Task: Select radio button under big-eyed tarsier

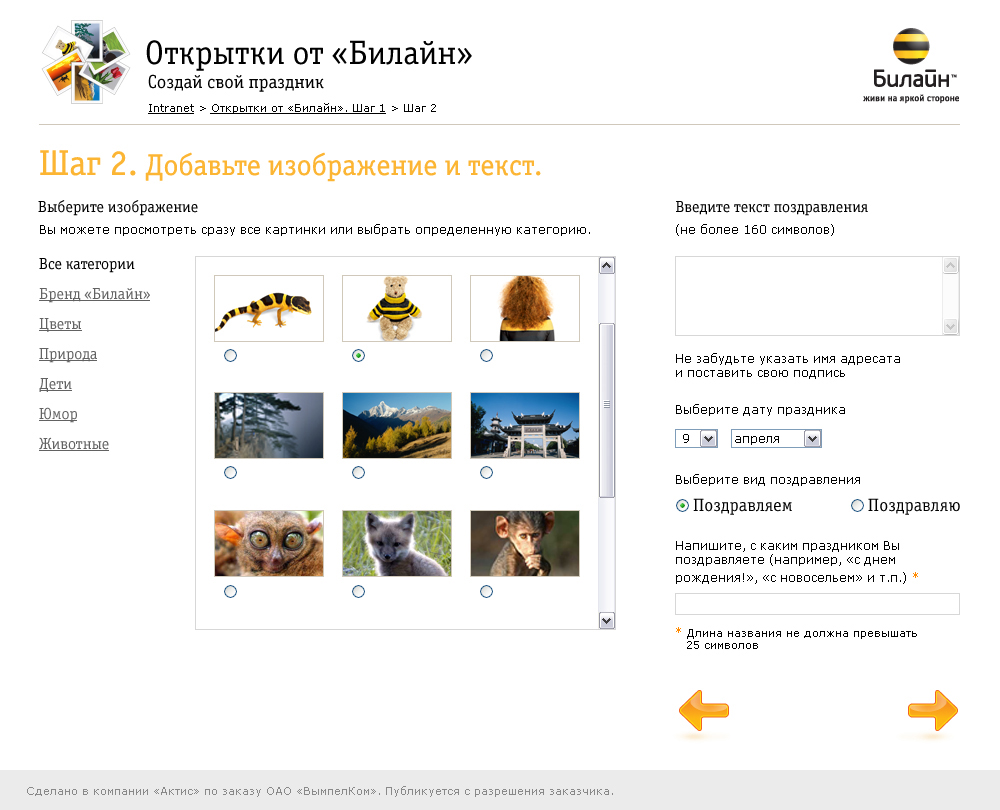Action: click(x=231, y=591)
